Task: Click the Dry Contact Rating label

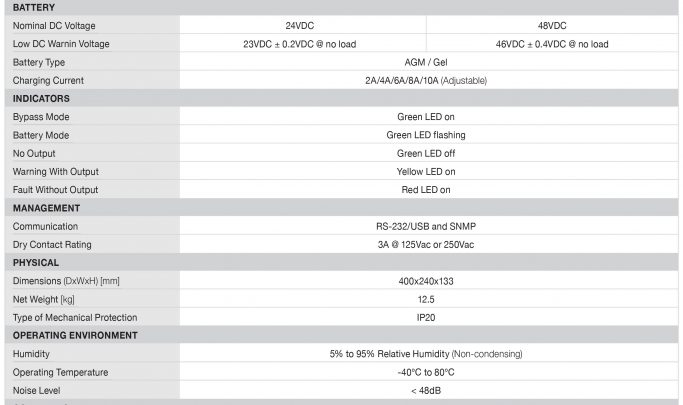Action: (x=52, y=245)
